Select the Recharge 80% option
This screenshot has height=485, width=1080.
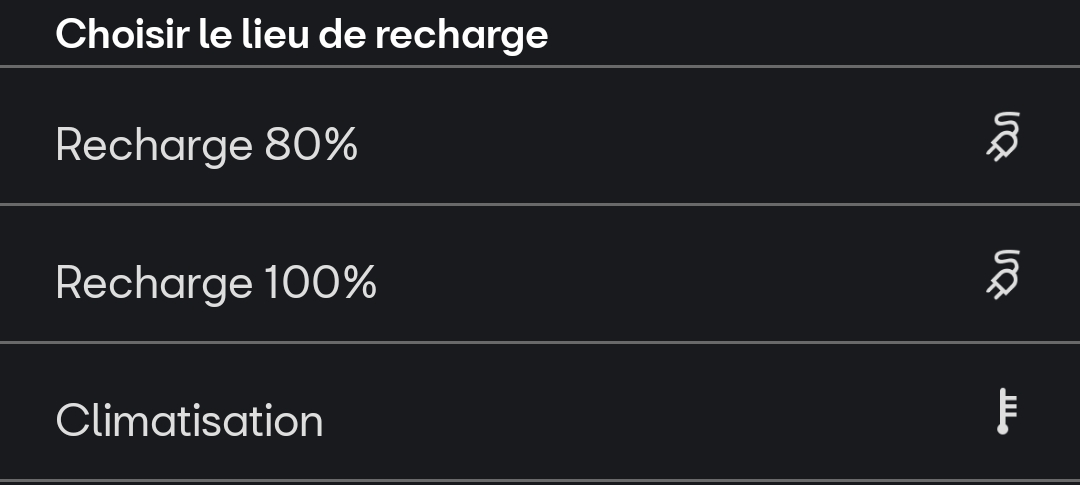[207, 146]
